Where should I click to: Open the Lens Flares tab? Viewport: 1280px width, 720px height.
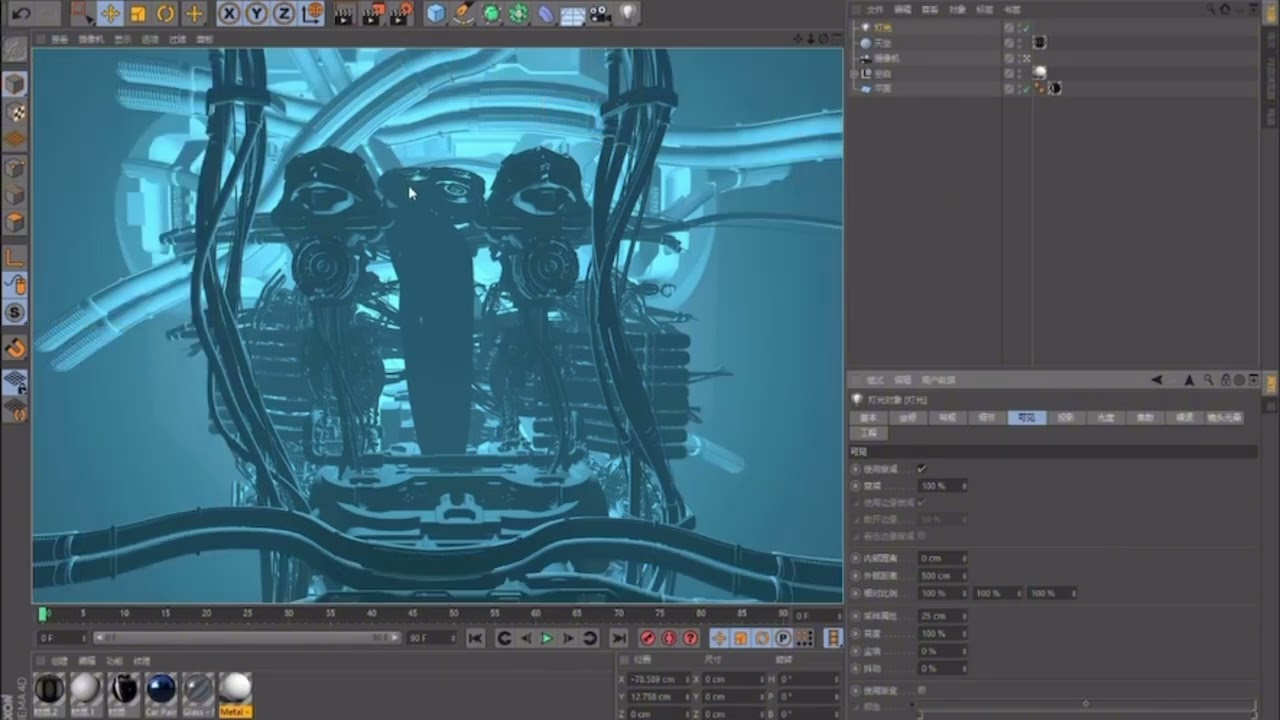click(1224, 417)
